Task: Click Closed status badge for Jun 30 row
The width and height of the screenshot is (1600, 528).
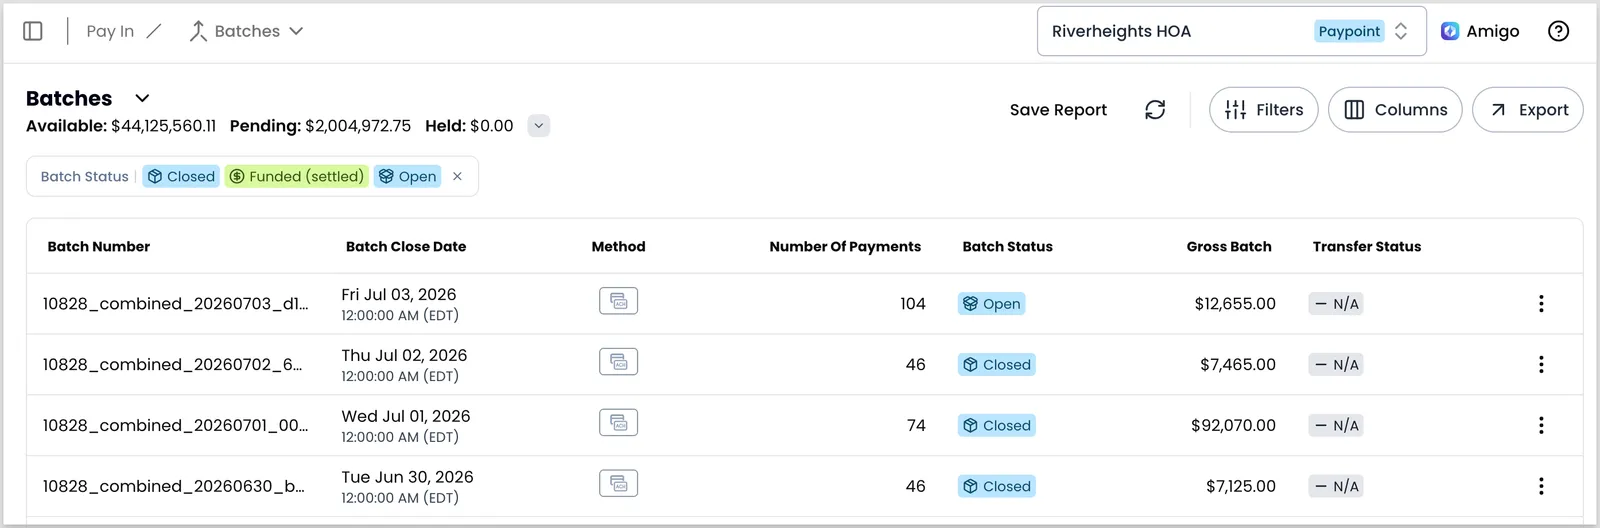Action: point(997,487)
